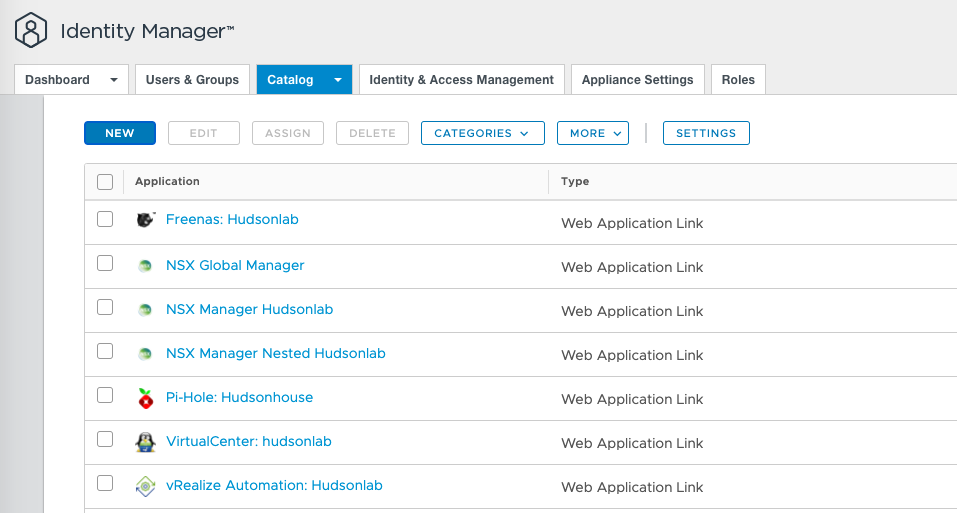
Task: Click the VirtualCenter penguin icon
Action: pyautogui.click(x=145, y=442)
